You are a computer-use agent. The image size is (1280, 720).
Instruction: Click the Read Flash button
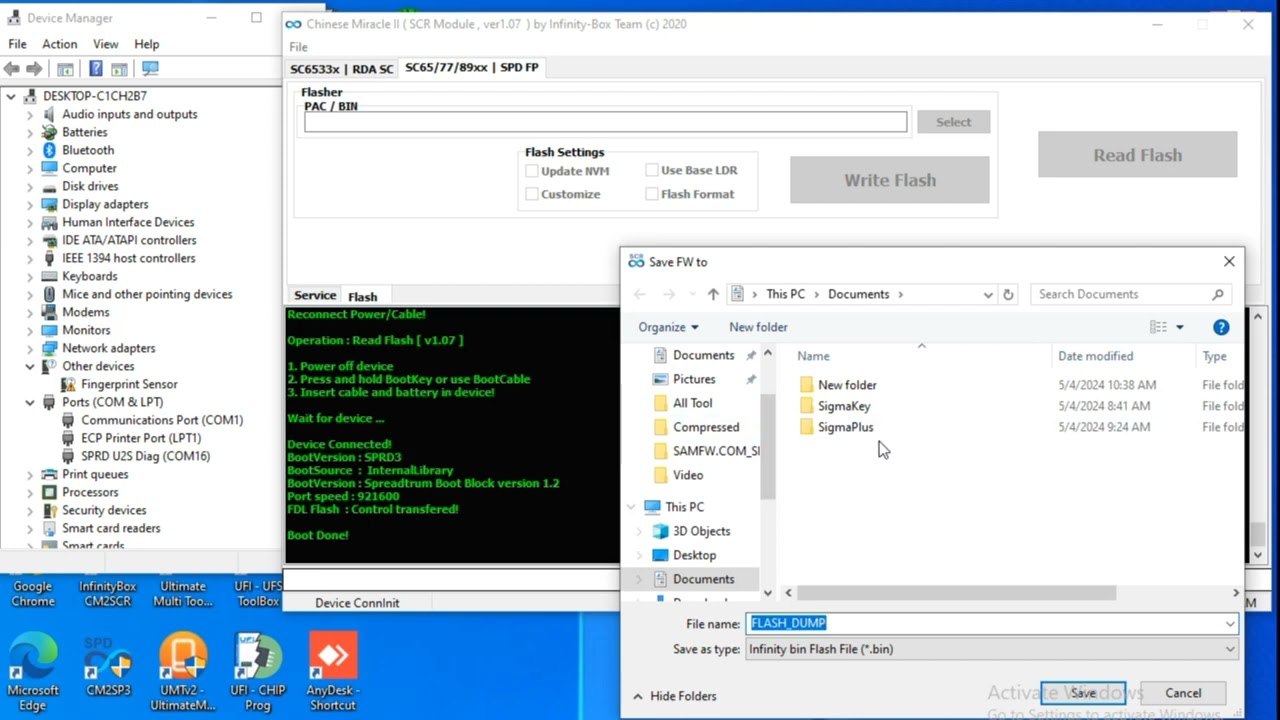[x=1137, y=155]
